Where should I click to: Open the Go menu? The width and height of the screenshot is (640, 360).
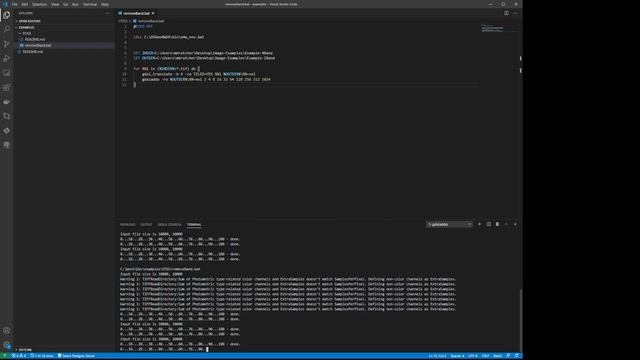(65, 4)
